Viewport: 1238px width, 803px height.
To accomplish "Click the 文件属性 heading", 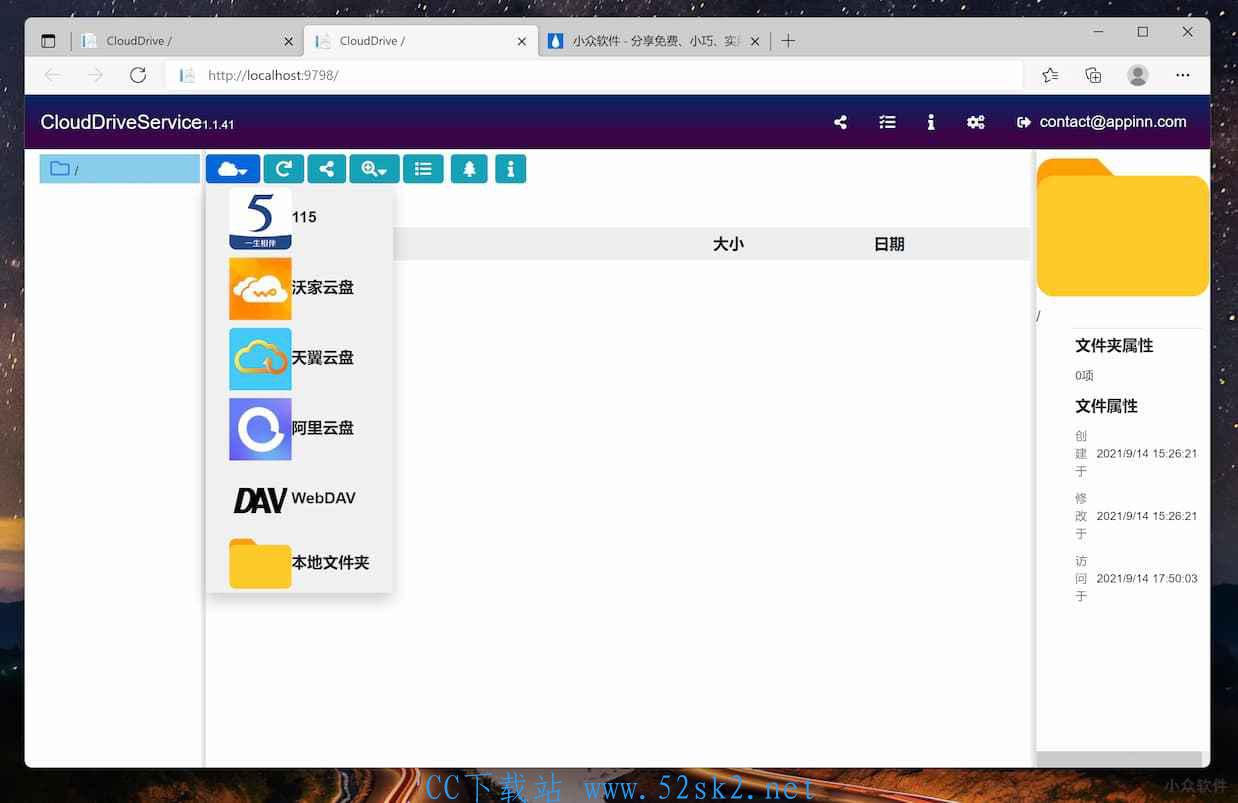I will tap(1106, 406).
